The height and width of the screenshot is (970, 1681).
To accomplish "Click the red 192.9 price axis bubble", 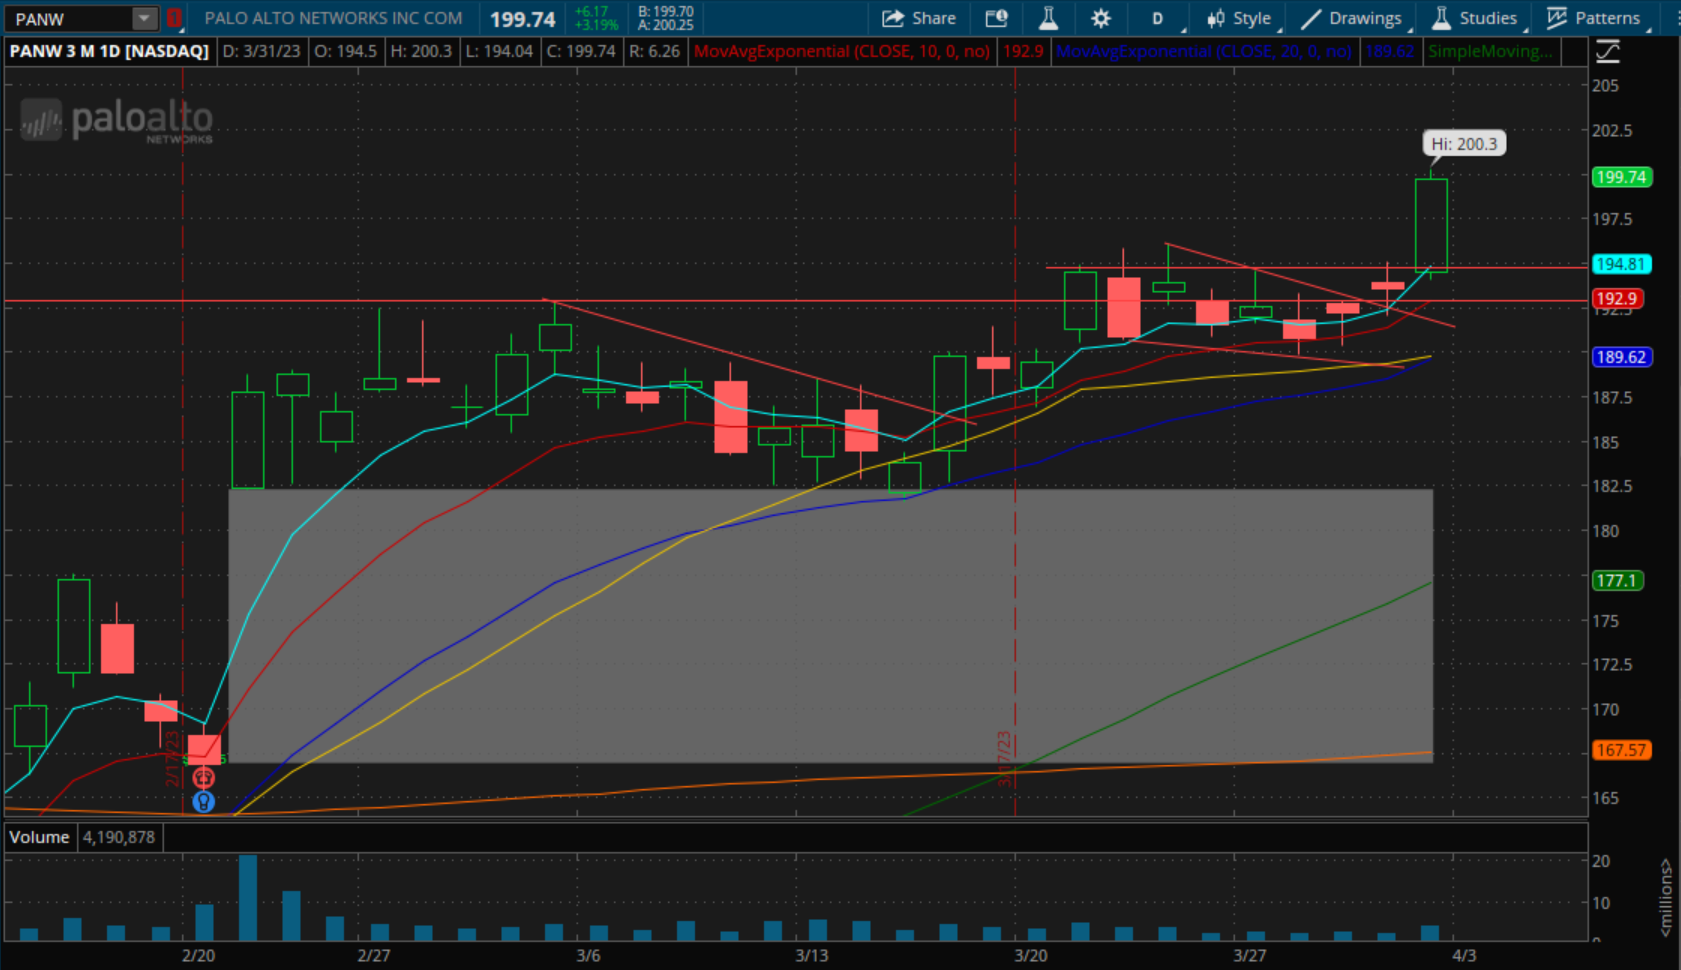I will [1616, 298].
